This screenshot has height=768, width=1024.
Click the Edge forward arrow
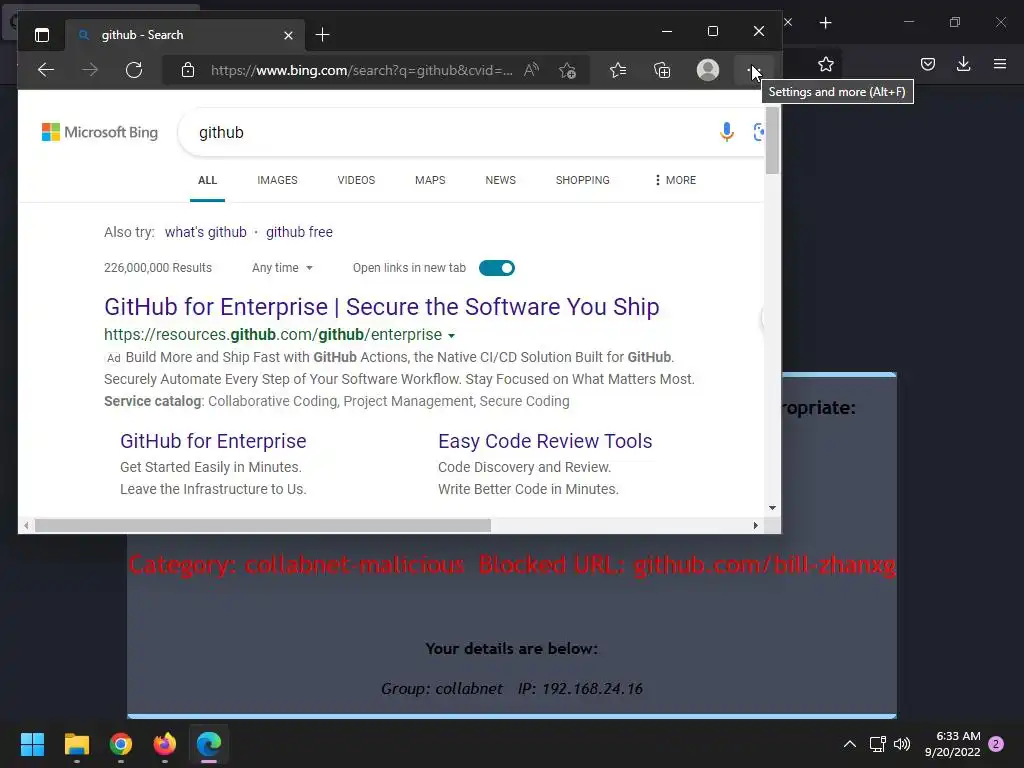tap(90, 70)
